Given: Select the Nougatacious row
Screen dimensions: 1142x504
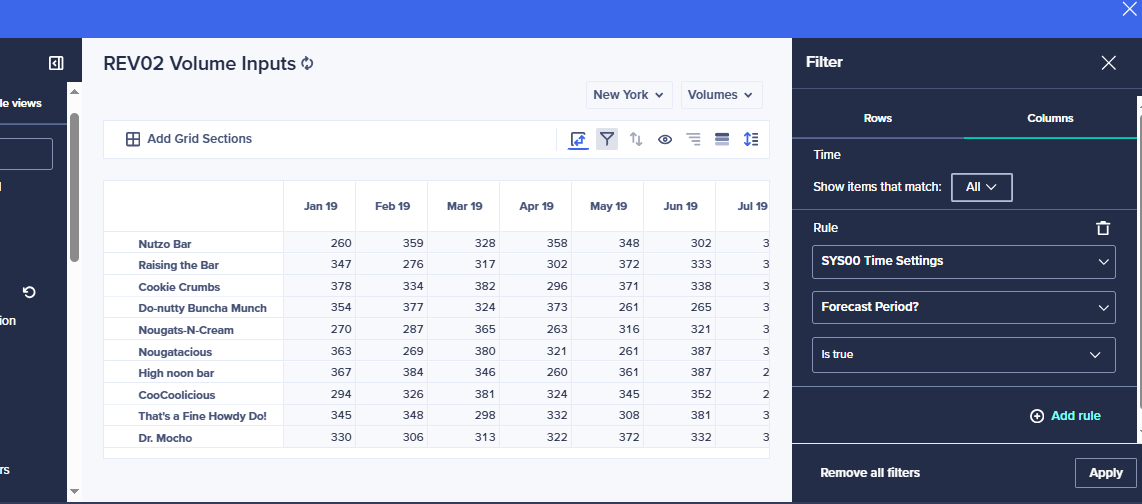Looking at the screenshot, I should [175, 352].
